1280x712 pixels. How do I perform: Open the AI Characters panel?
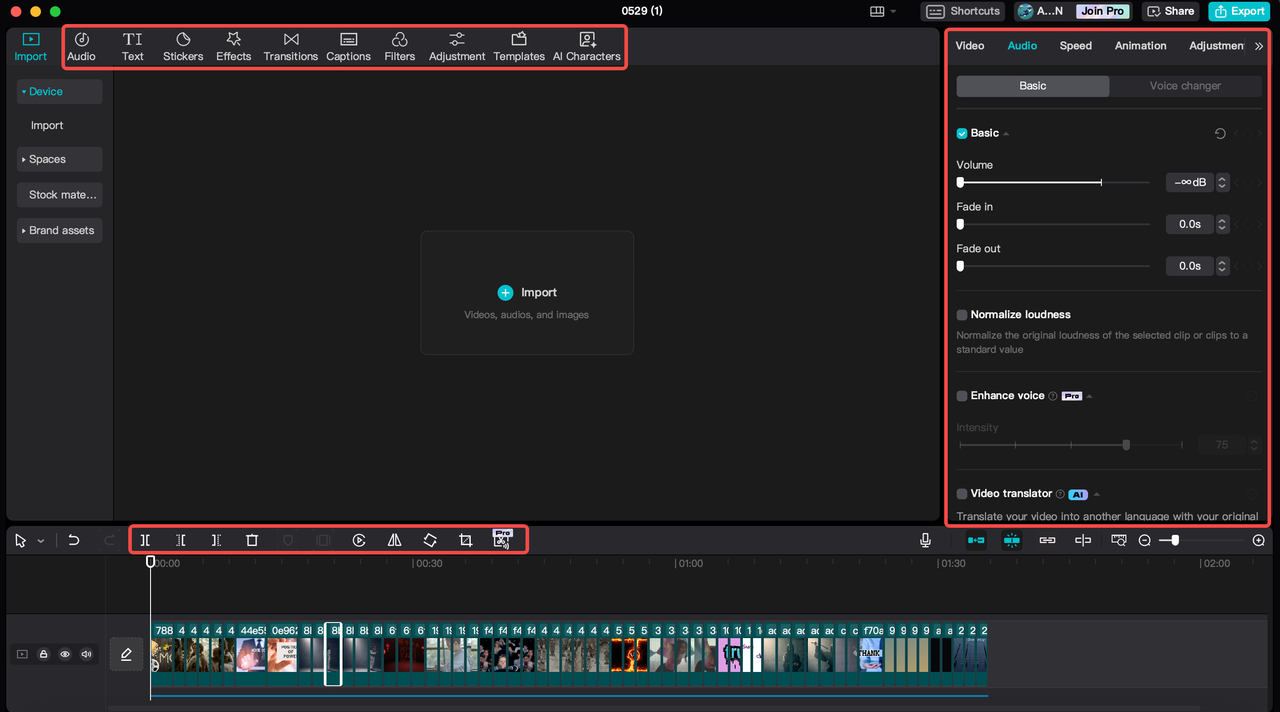coord(587,46)
